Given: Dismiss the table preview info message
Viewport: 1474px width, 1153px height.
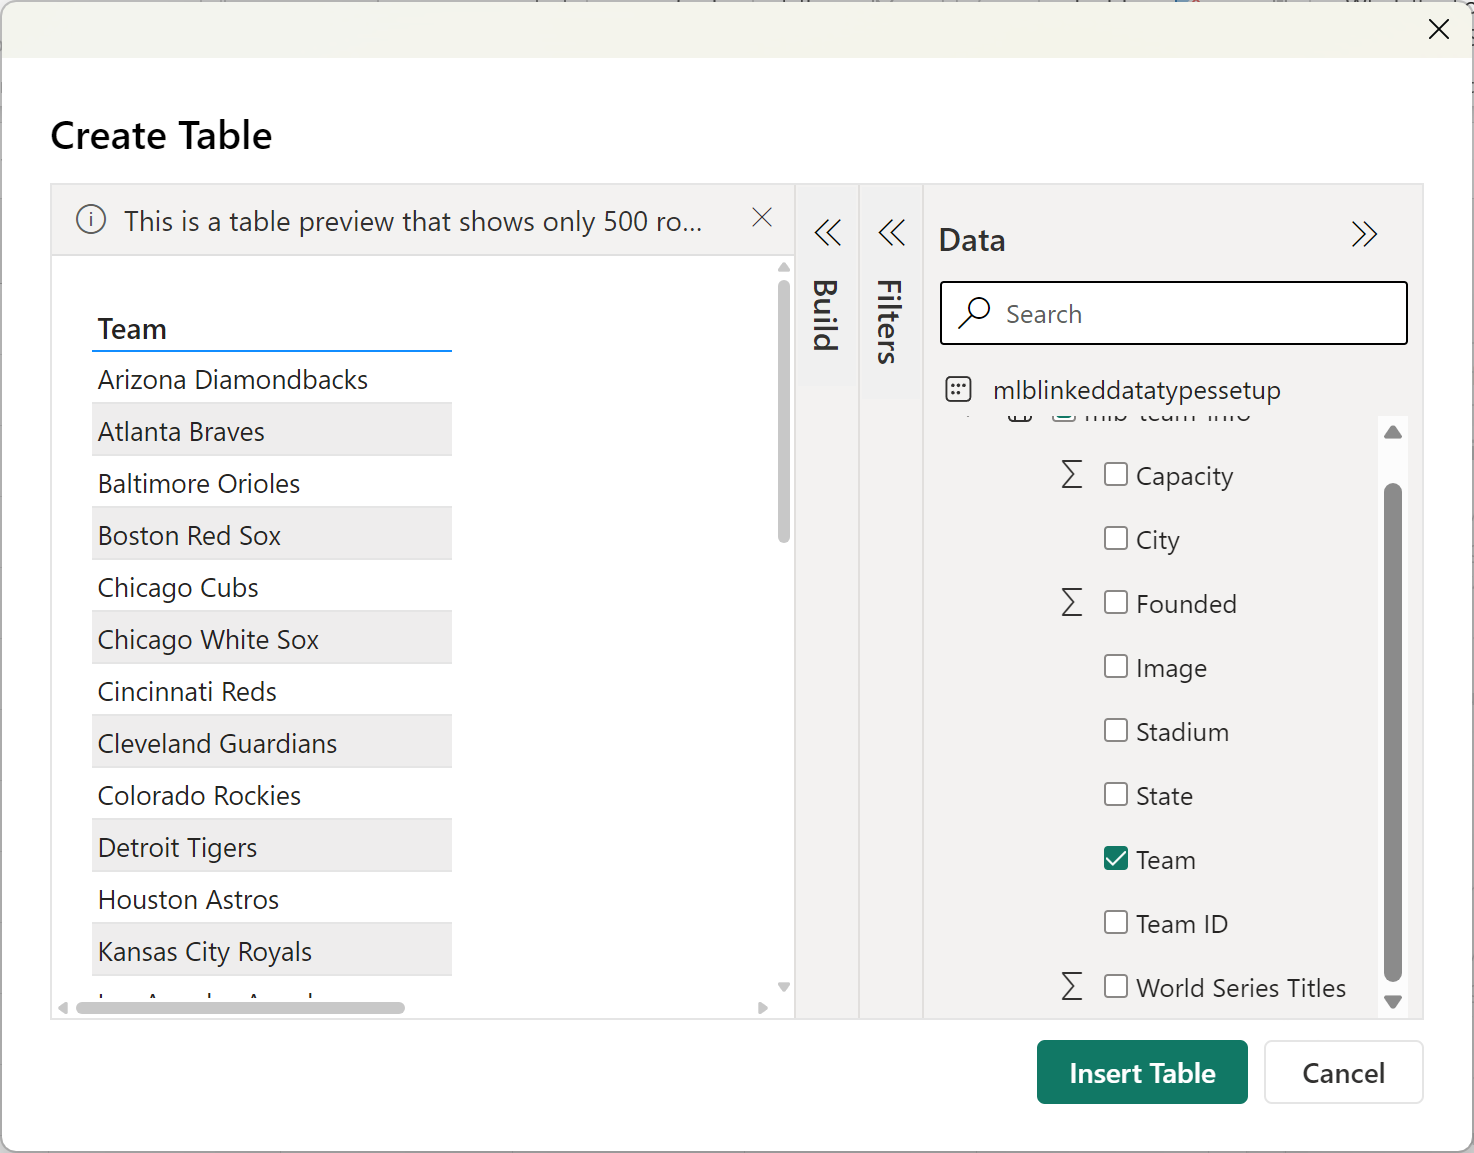Looking at the screenshot, I should 762,218.
